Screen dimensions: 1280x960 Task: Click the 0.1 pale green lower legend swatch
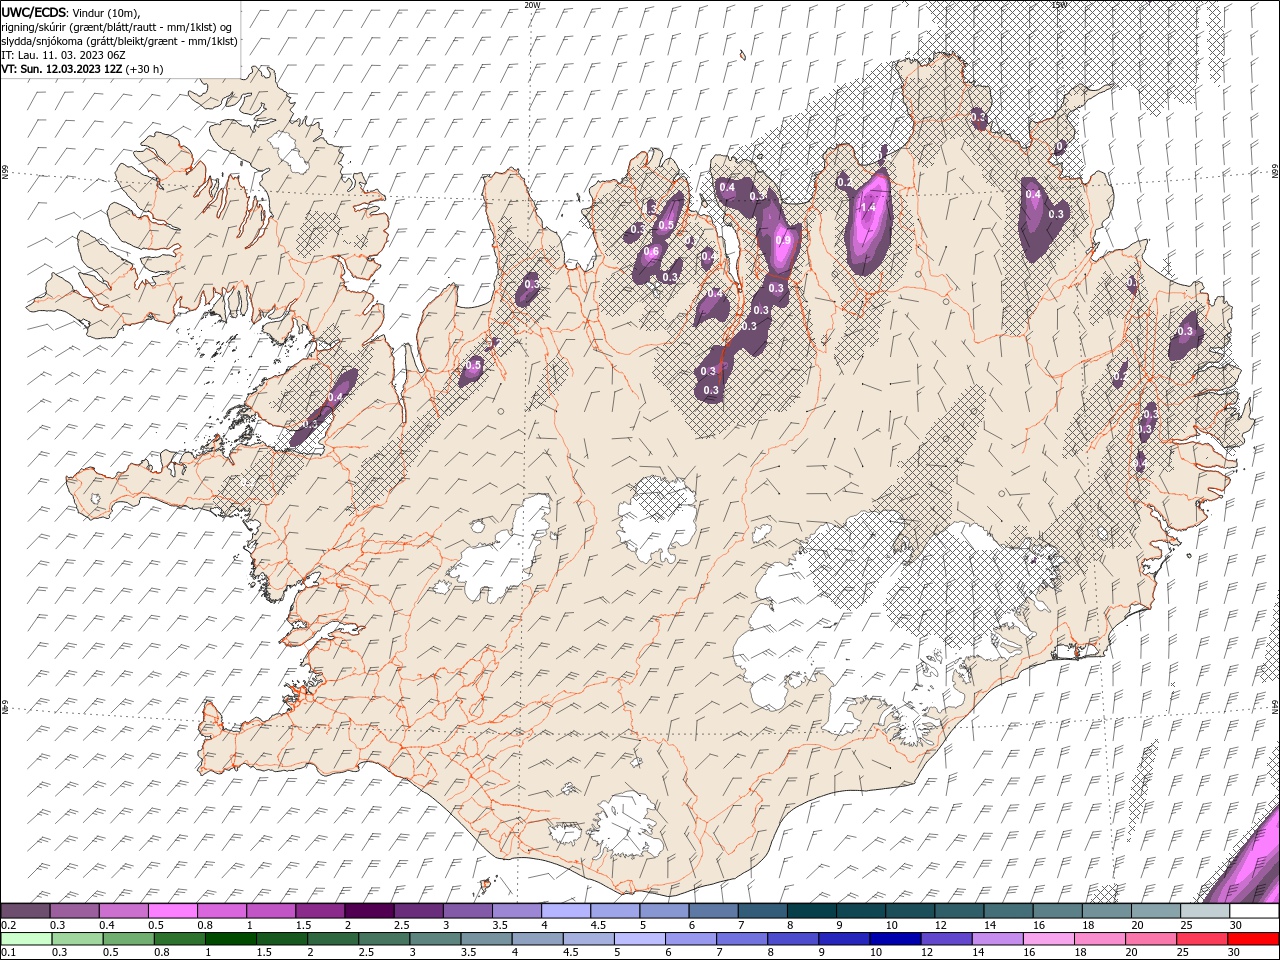(x=26, y=939)
